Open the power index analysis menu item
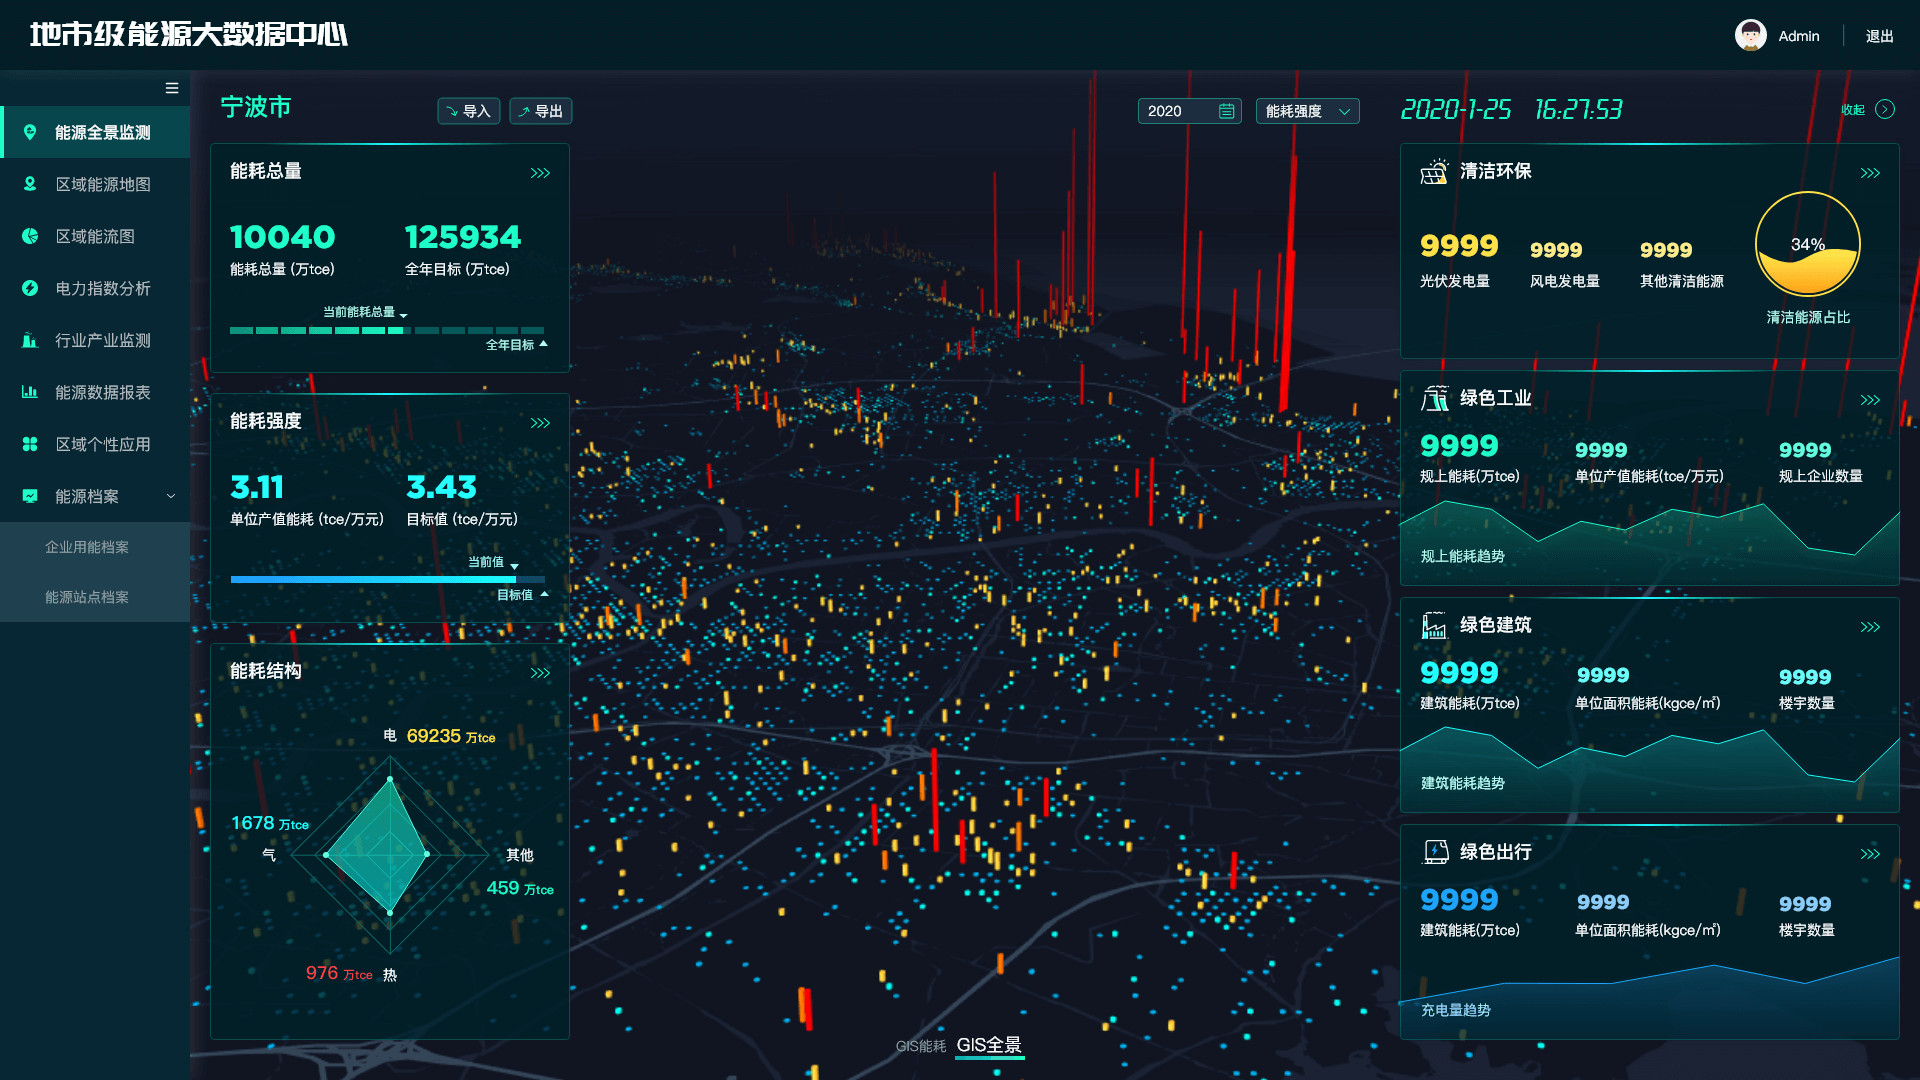Screen dimensions: 1920x1080 point(102,288)
